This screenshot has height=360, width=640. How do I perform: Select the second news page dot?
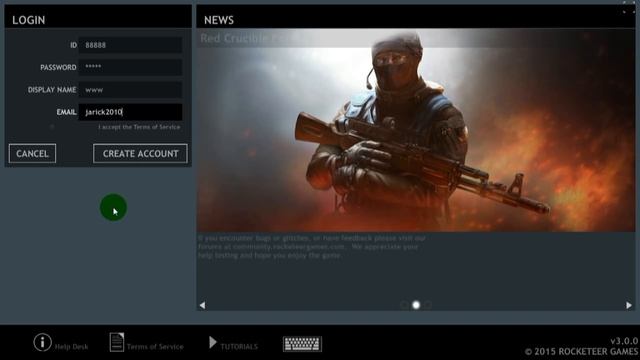coord(416,305)
